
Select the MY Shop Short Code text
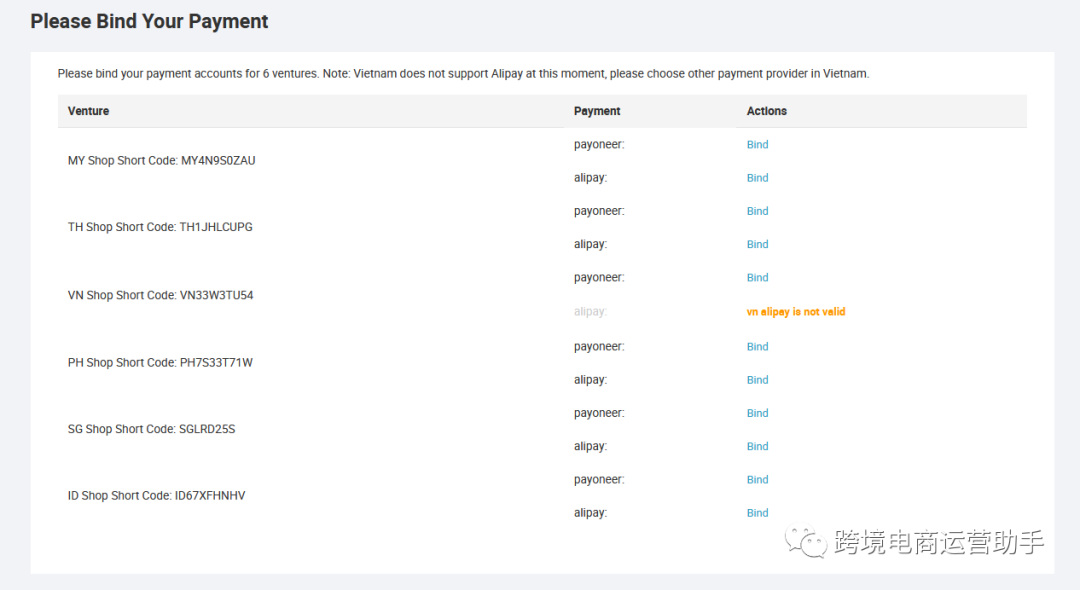point(161,161)
